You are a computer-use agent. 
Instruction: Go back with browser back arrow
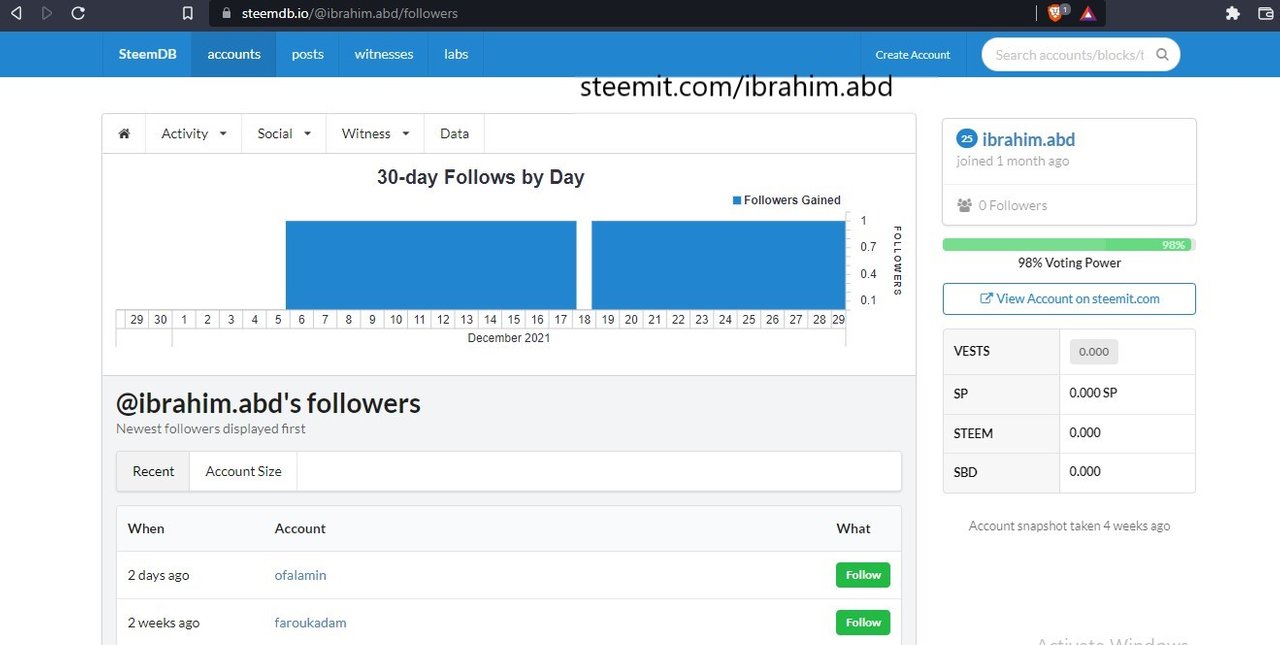[x=16, y=13]
